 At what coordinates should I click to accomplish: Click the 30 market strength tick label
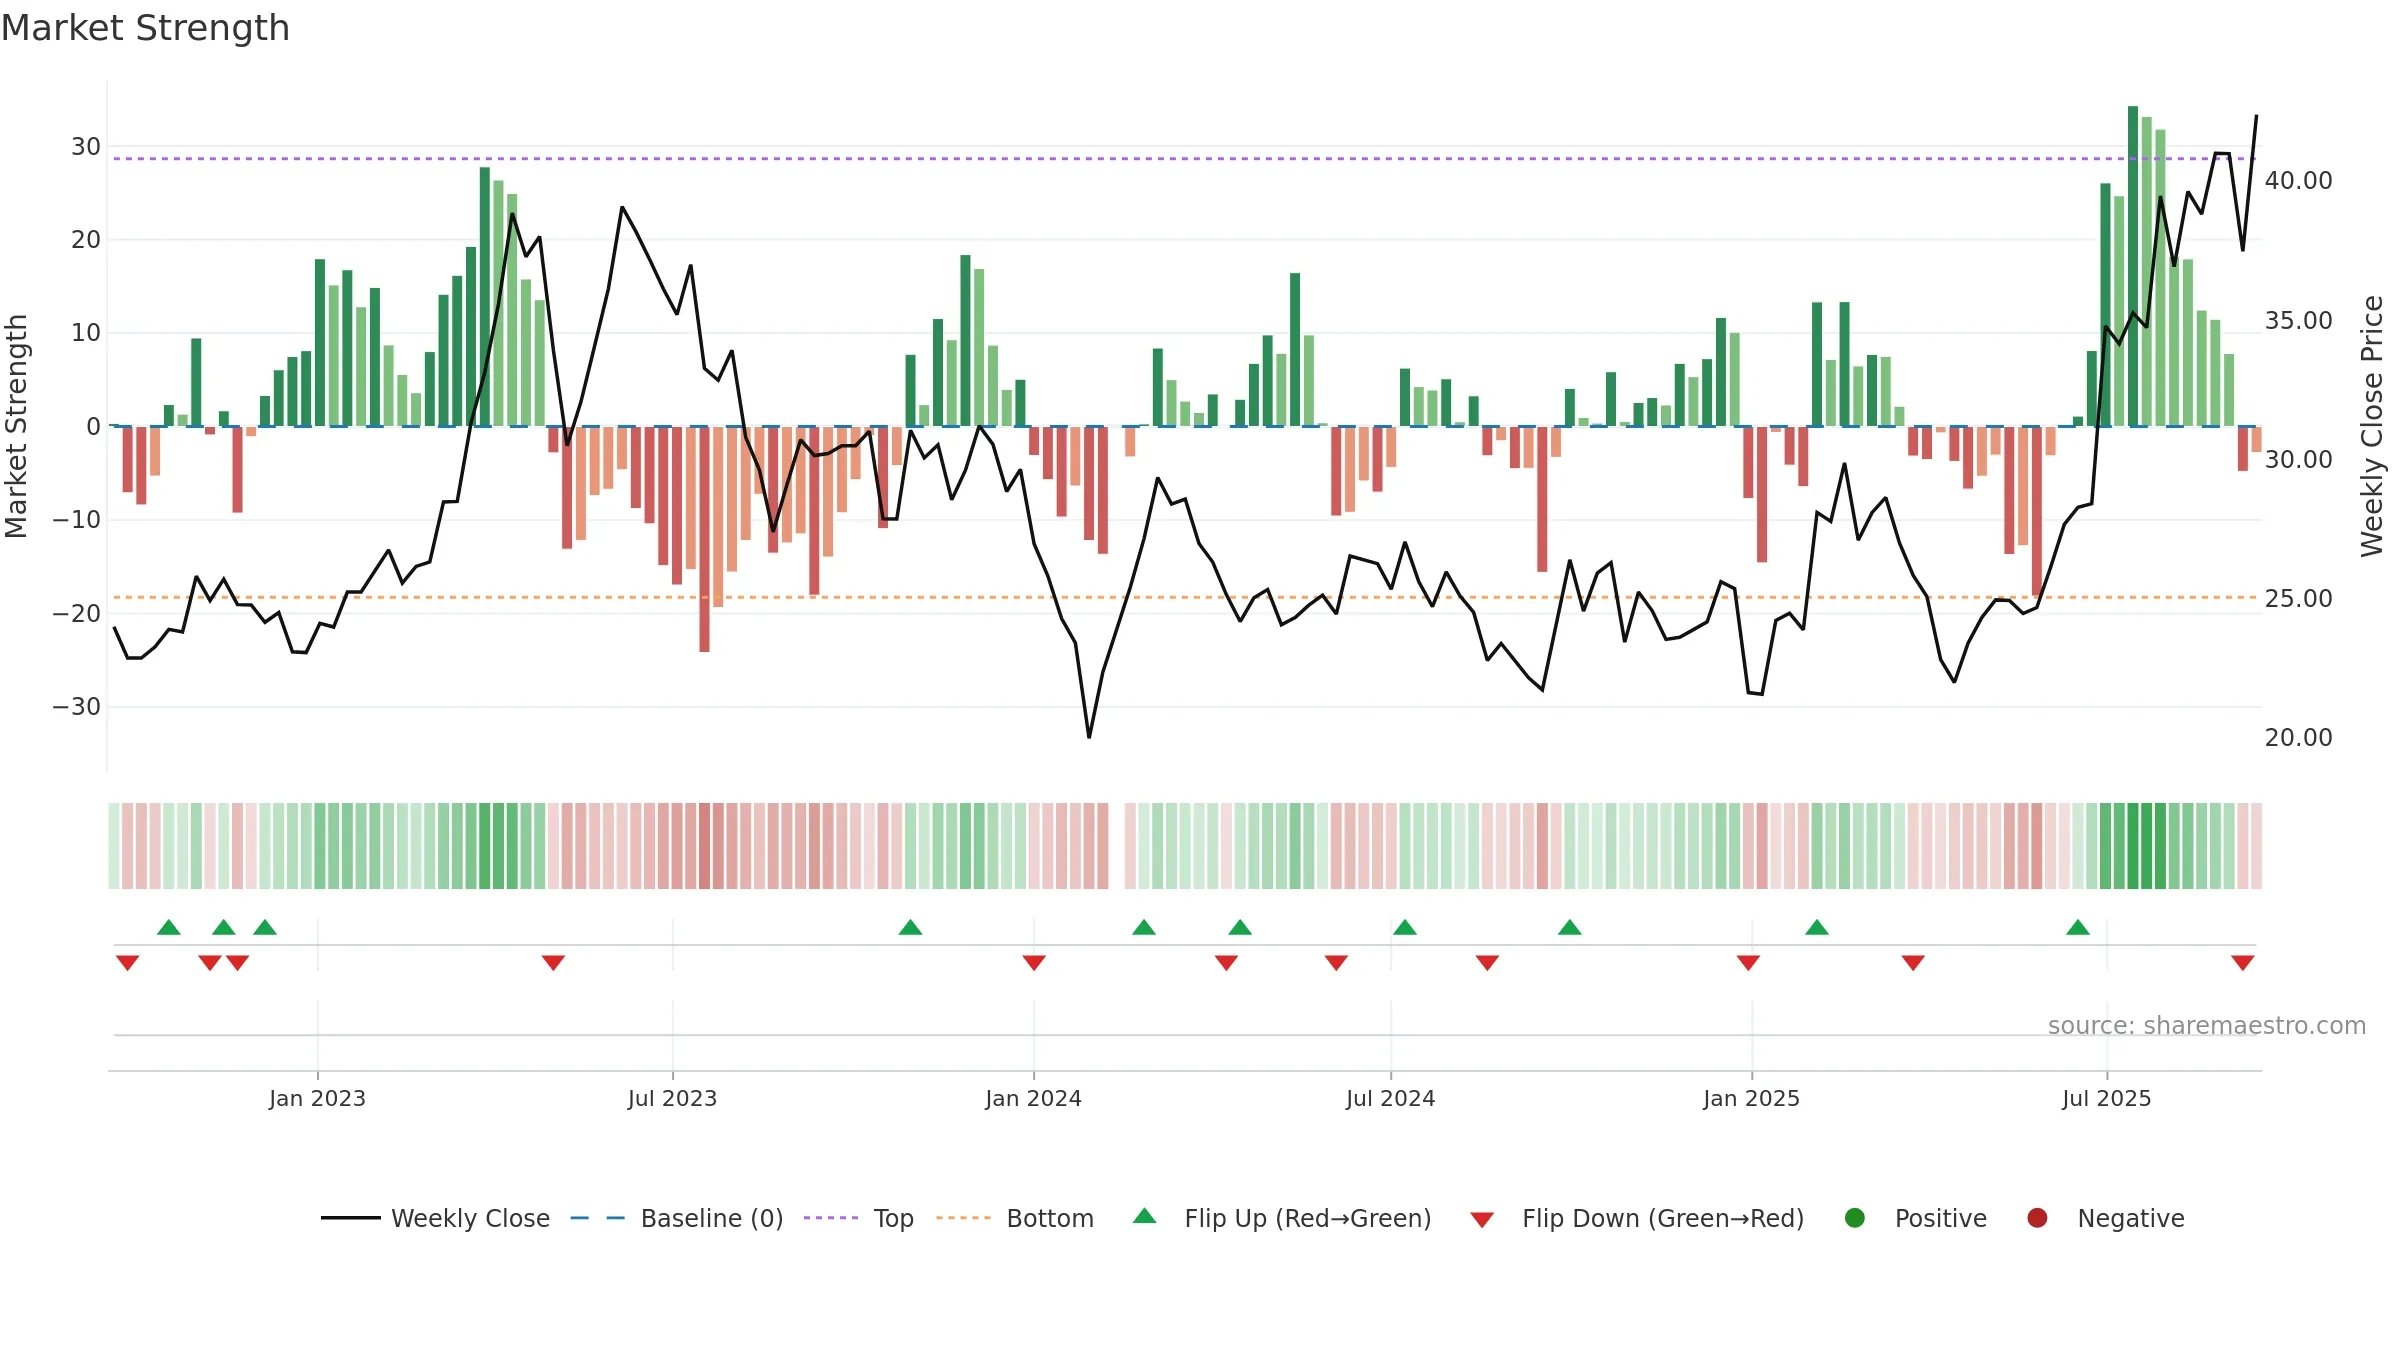point(86,146)
